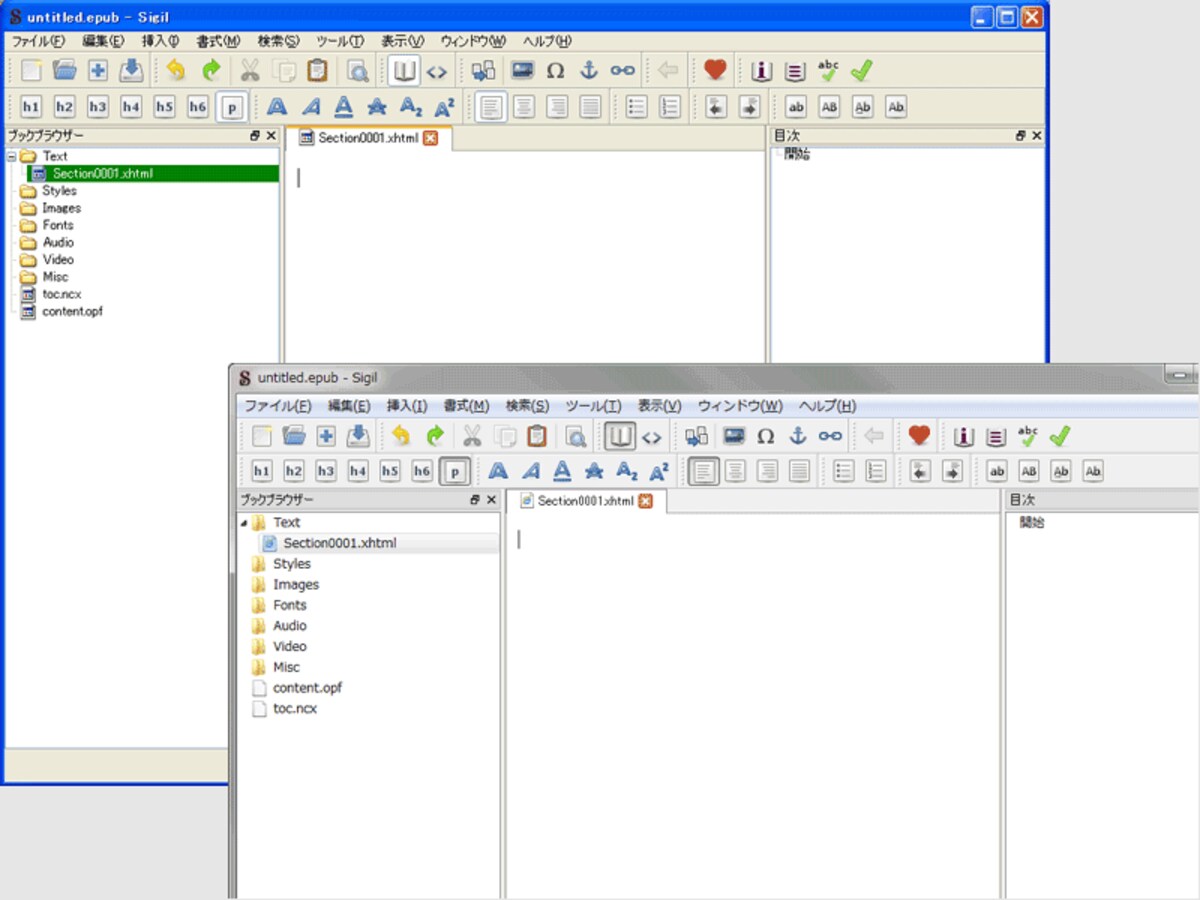Toggle paragraph p style in front window
The width and height of the screenshot is (1200, 900).
455,471
